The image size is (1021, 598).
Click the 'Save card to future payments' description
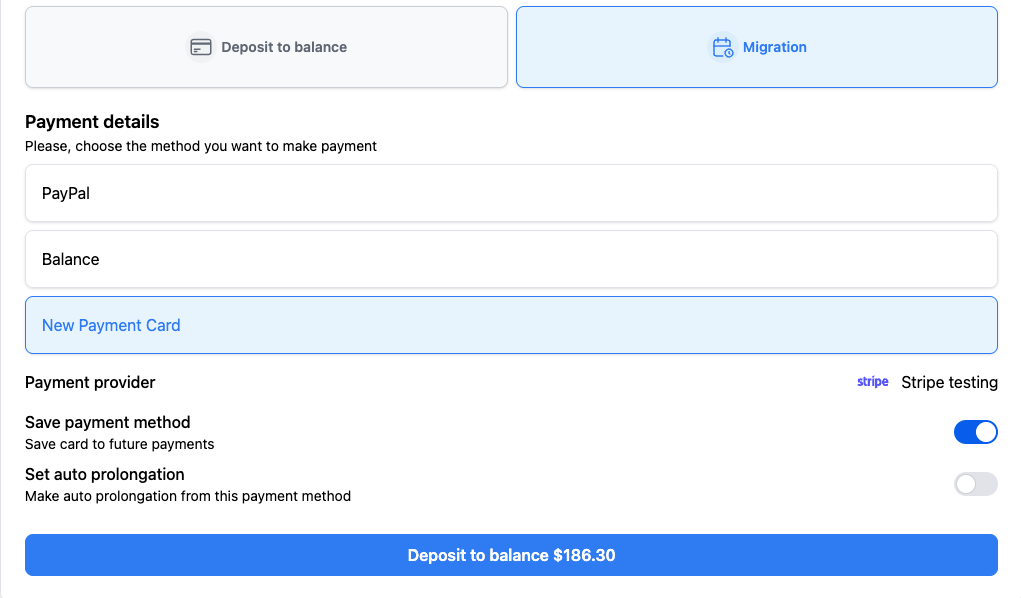(119, 444)
